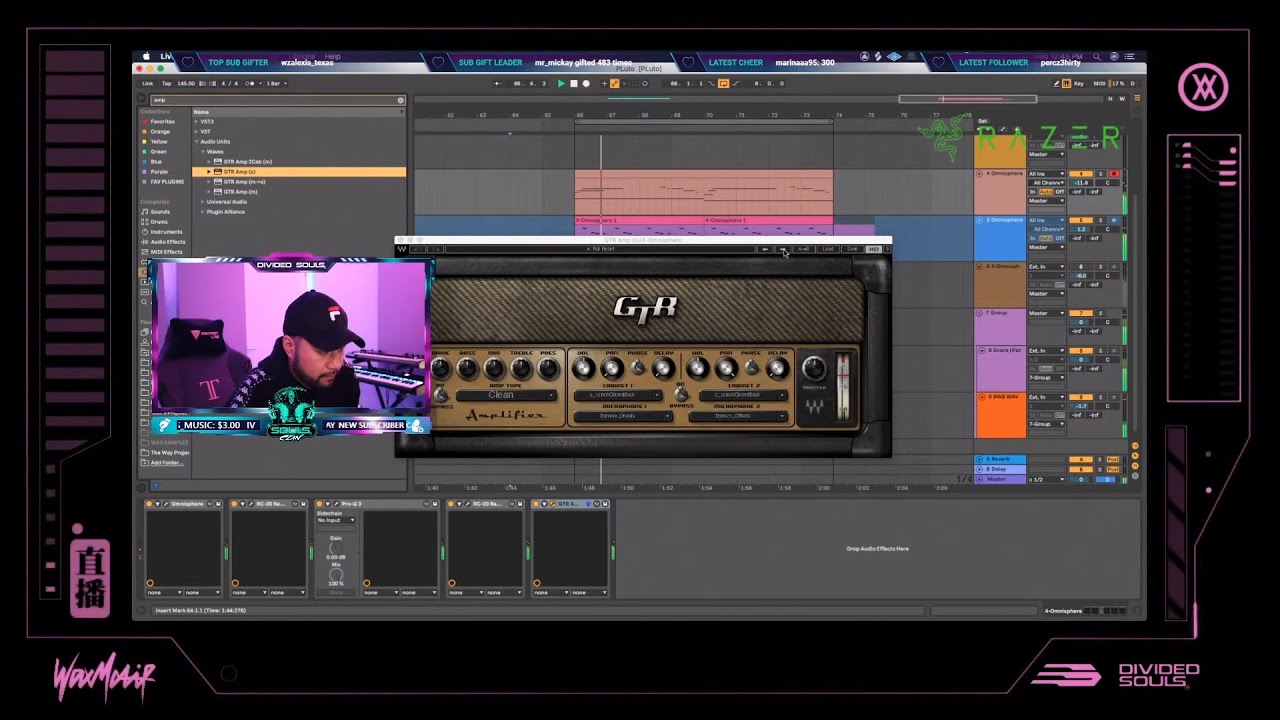Select GTR Amp 2Cab (m) in the browser
Screen dimensions: 1280x720
pos(247,161)
